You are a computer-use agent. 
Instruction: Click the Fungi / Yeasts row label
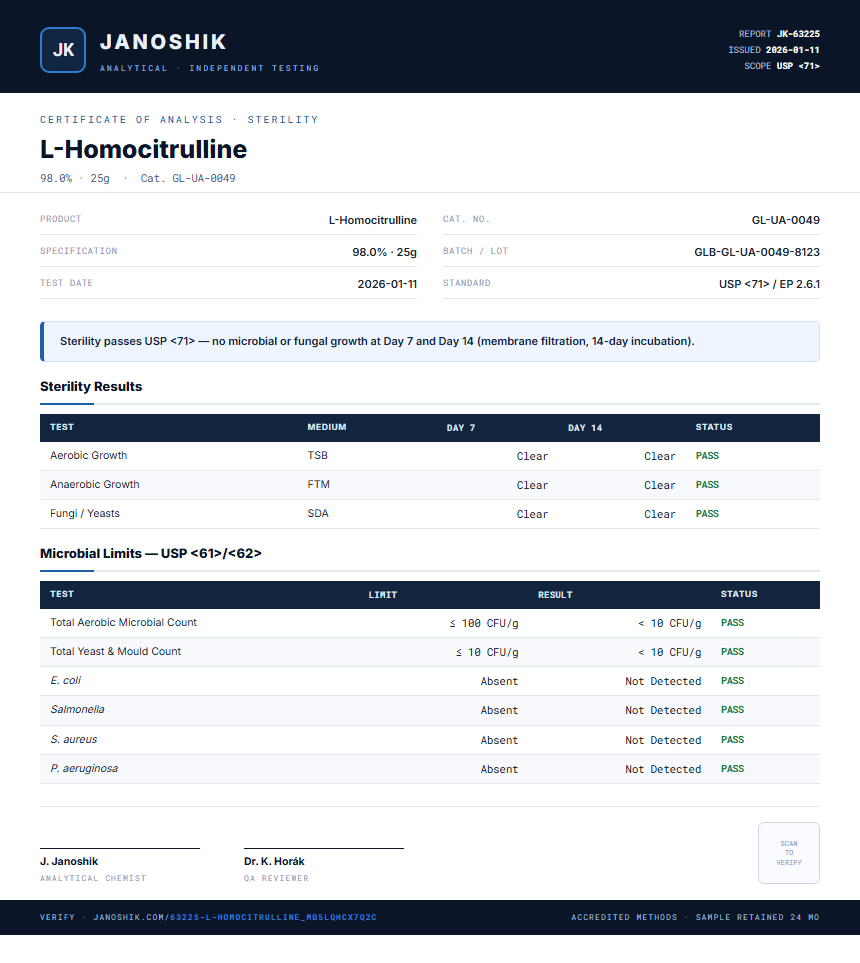pyautogui.click(x=85, y=513)
